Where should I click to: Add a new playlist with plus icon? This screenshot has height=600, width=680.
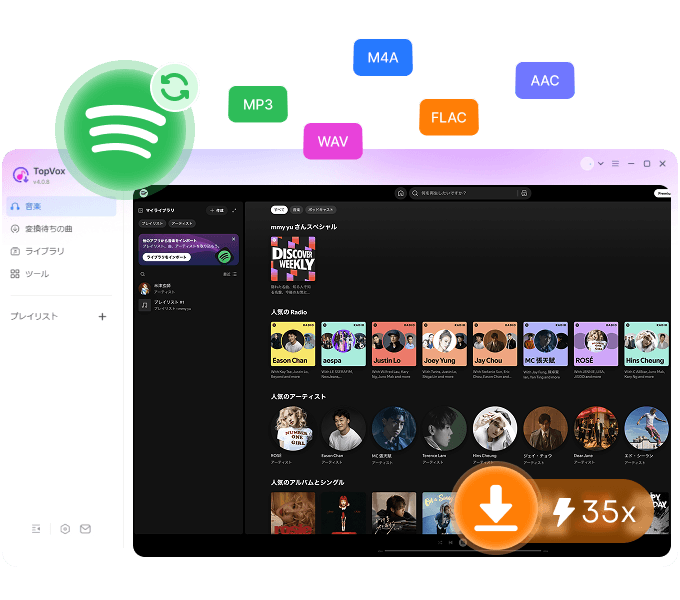[x=102, y=316]
